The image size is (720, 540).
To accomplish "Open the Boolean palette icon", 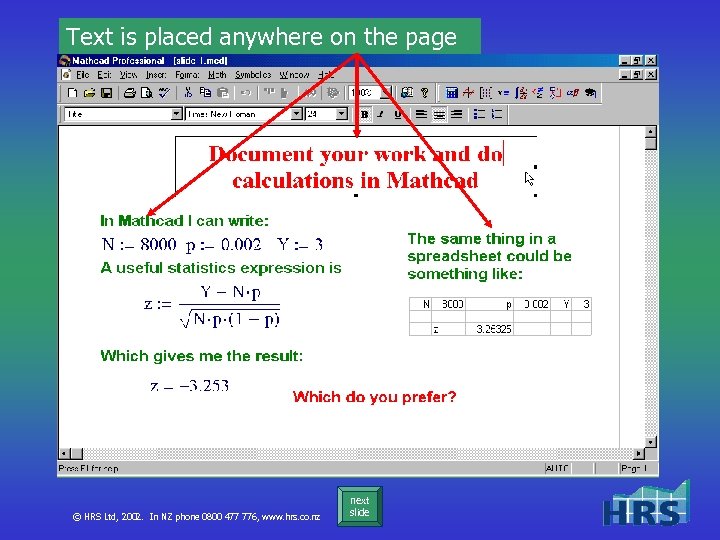I will 538,93.
